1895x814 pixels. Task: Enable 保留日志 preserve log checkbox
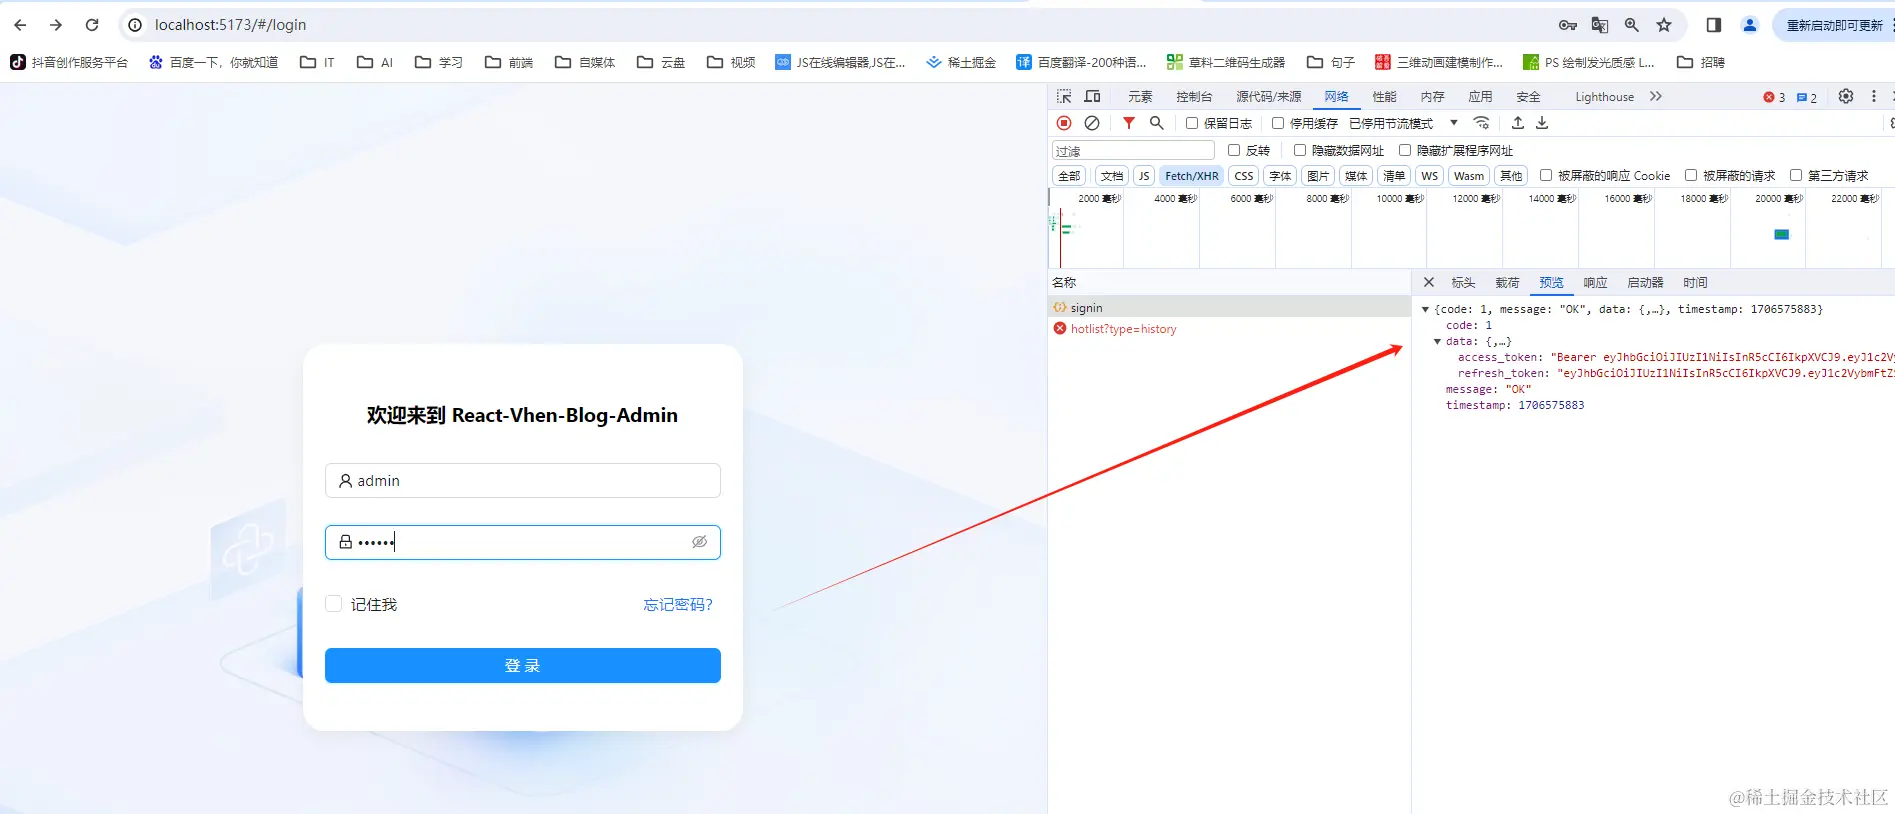1192,123
